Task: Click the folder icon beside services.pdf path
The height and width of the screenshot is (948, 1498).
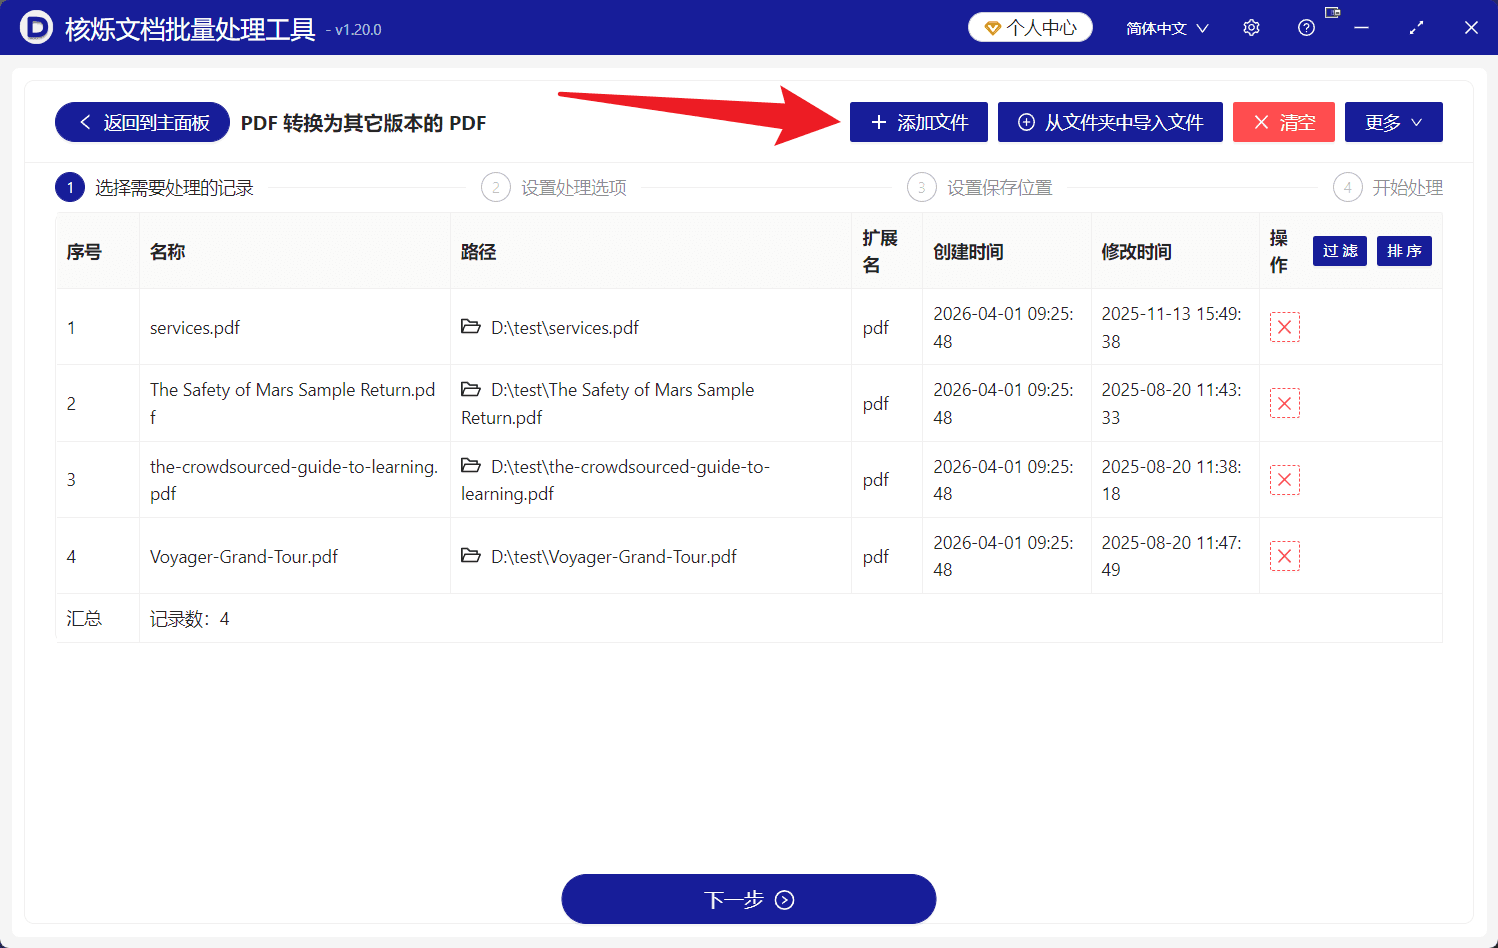Action: (x=471, y=327)
